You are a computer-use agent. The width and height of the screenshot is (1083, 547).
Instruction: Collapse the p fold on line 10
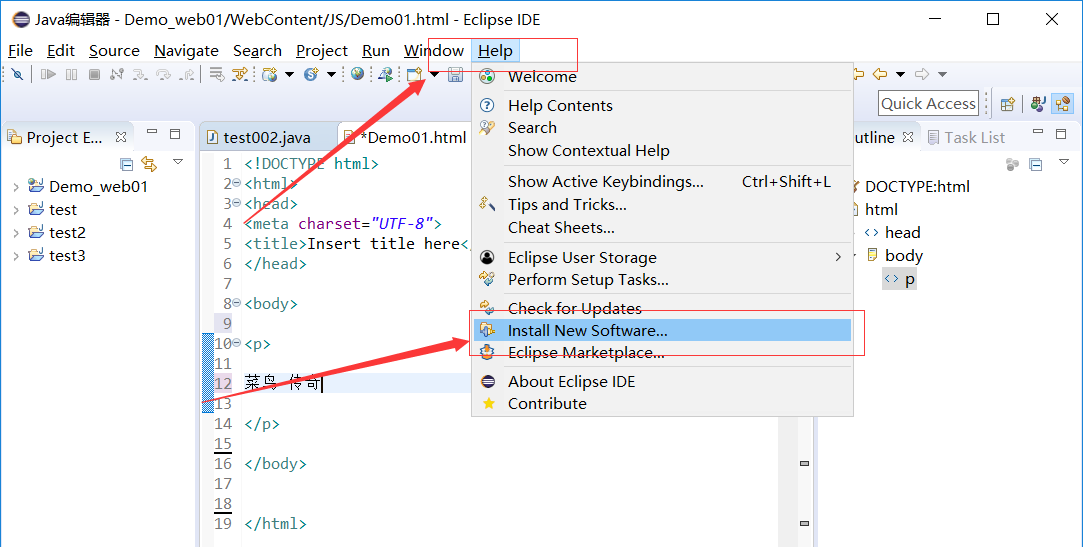[237, 343]
